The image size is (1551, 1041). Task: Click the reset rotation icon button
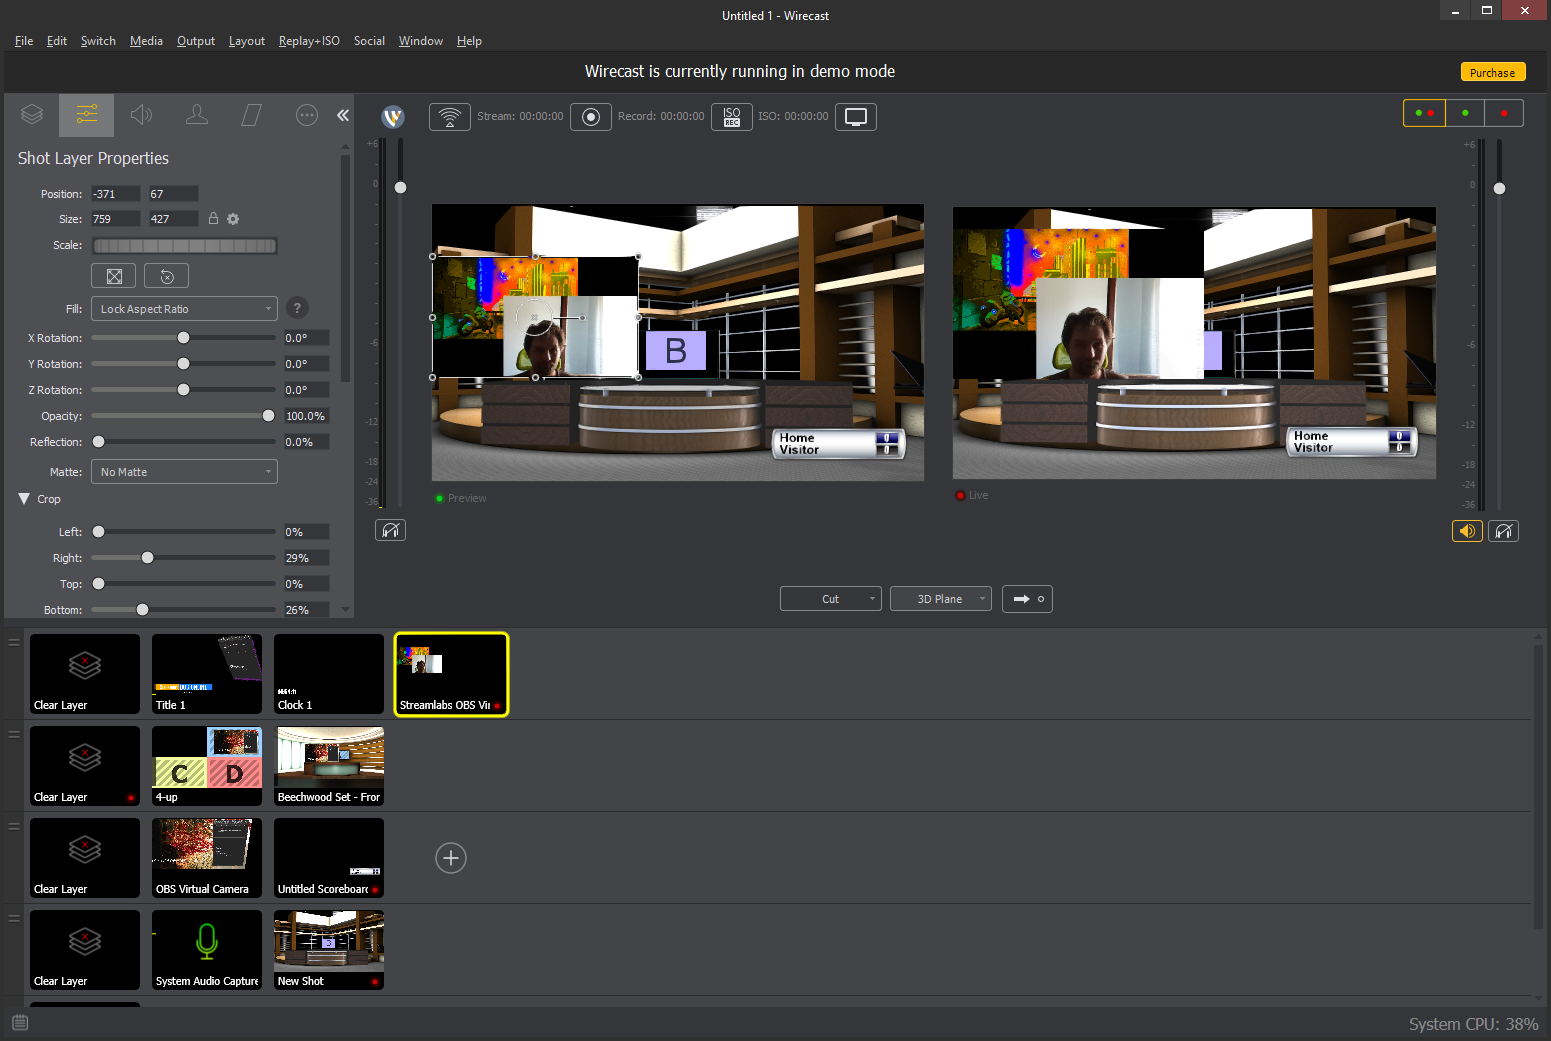pos(167,276)
